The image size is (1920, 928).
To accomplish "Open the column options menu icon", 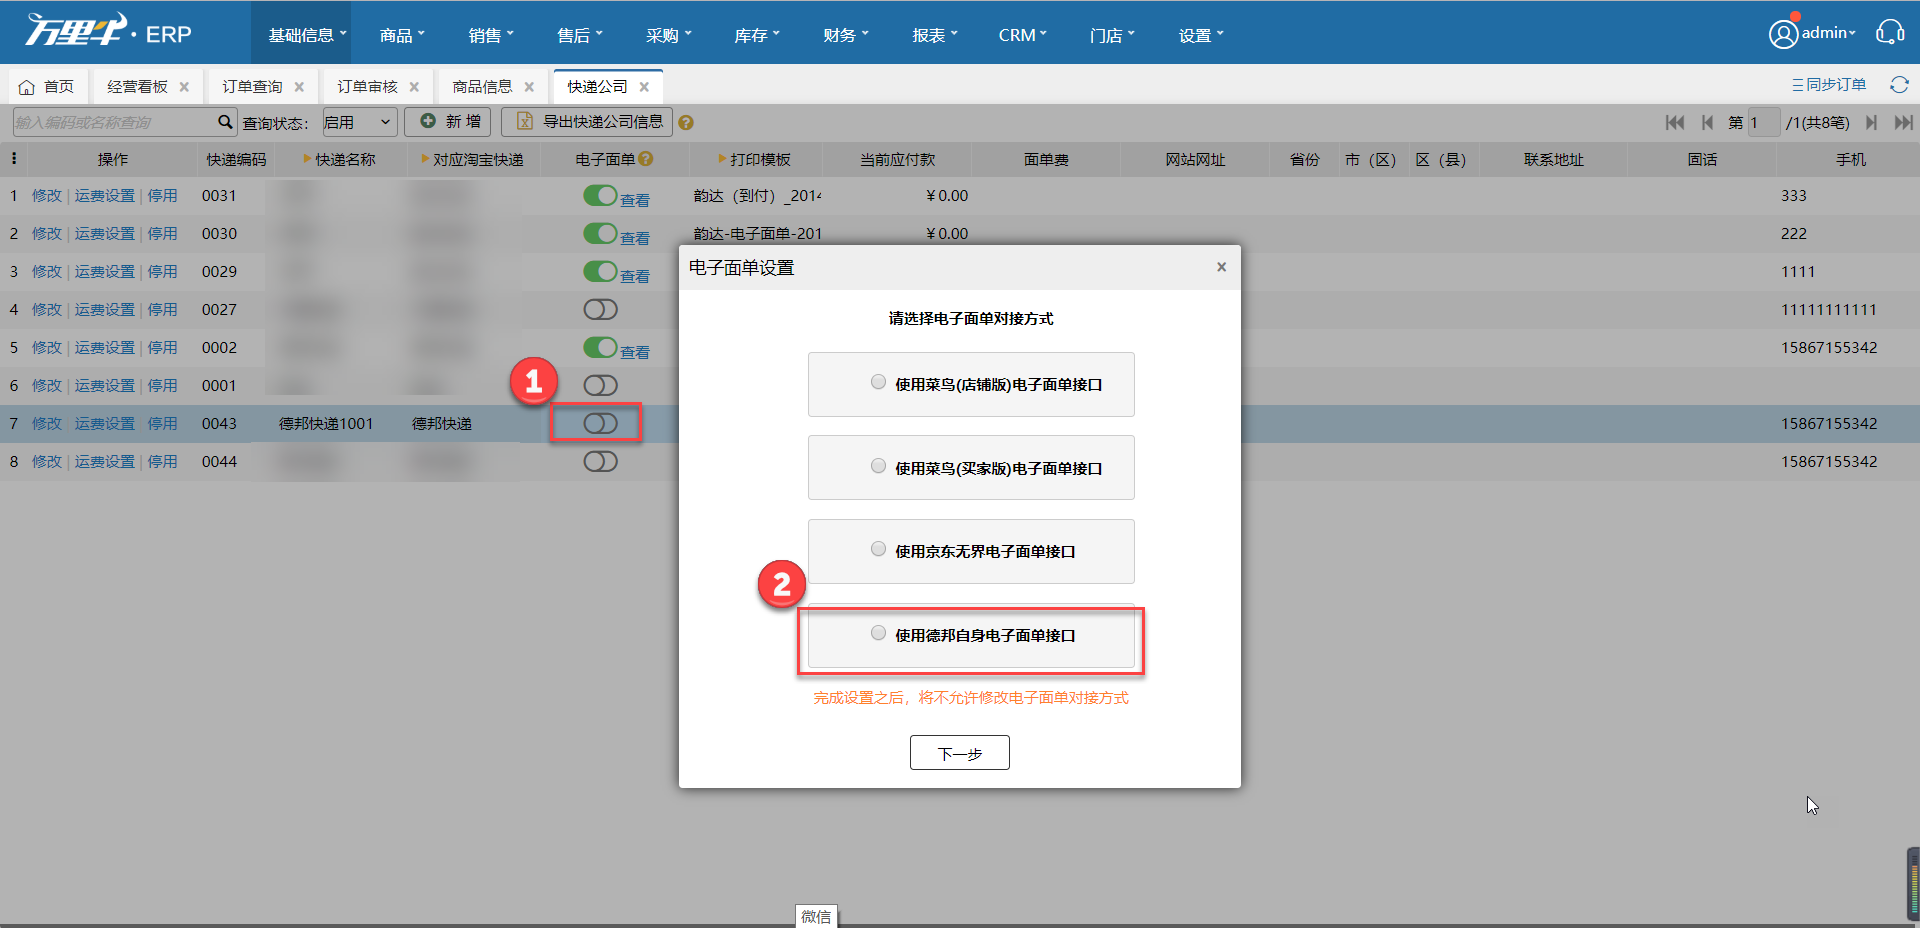I will (14, 159).
